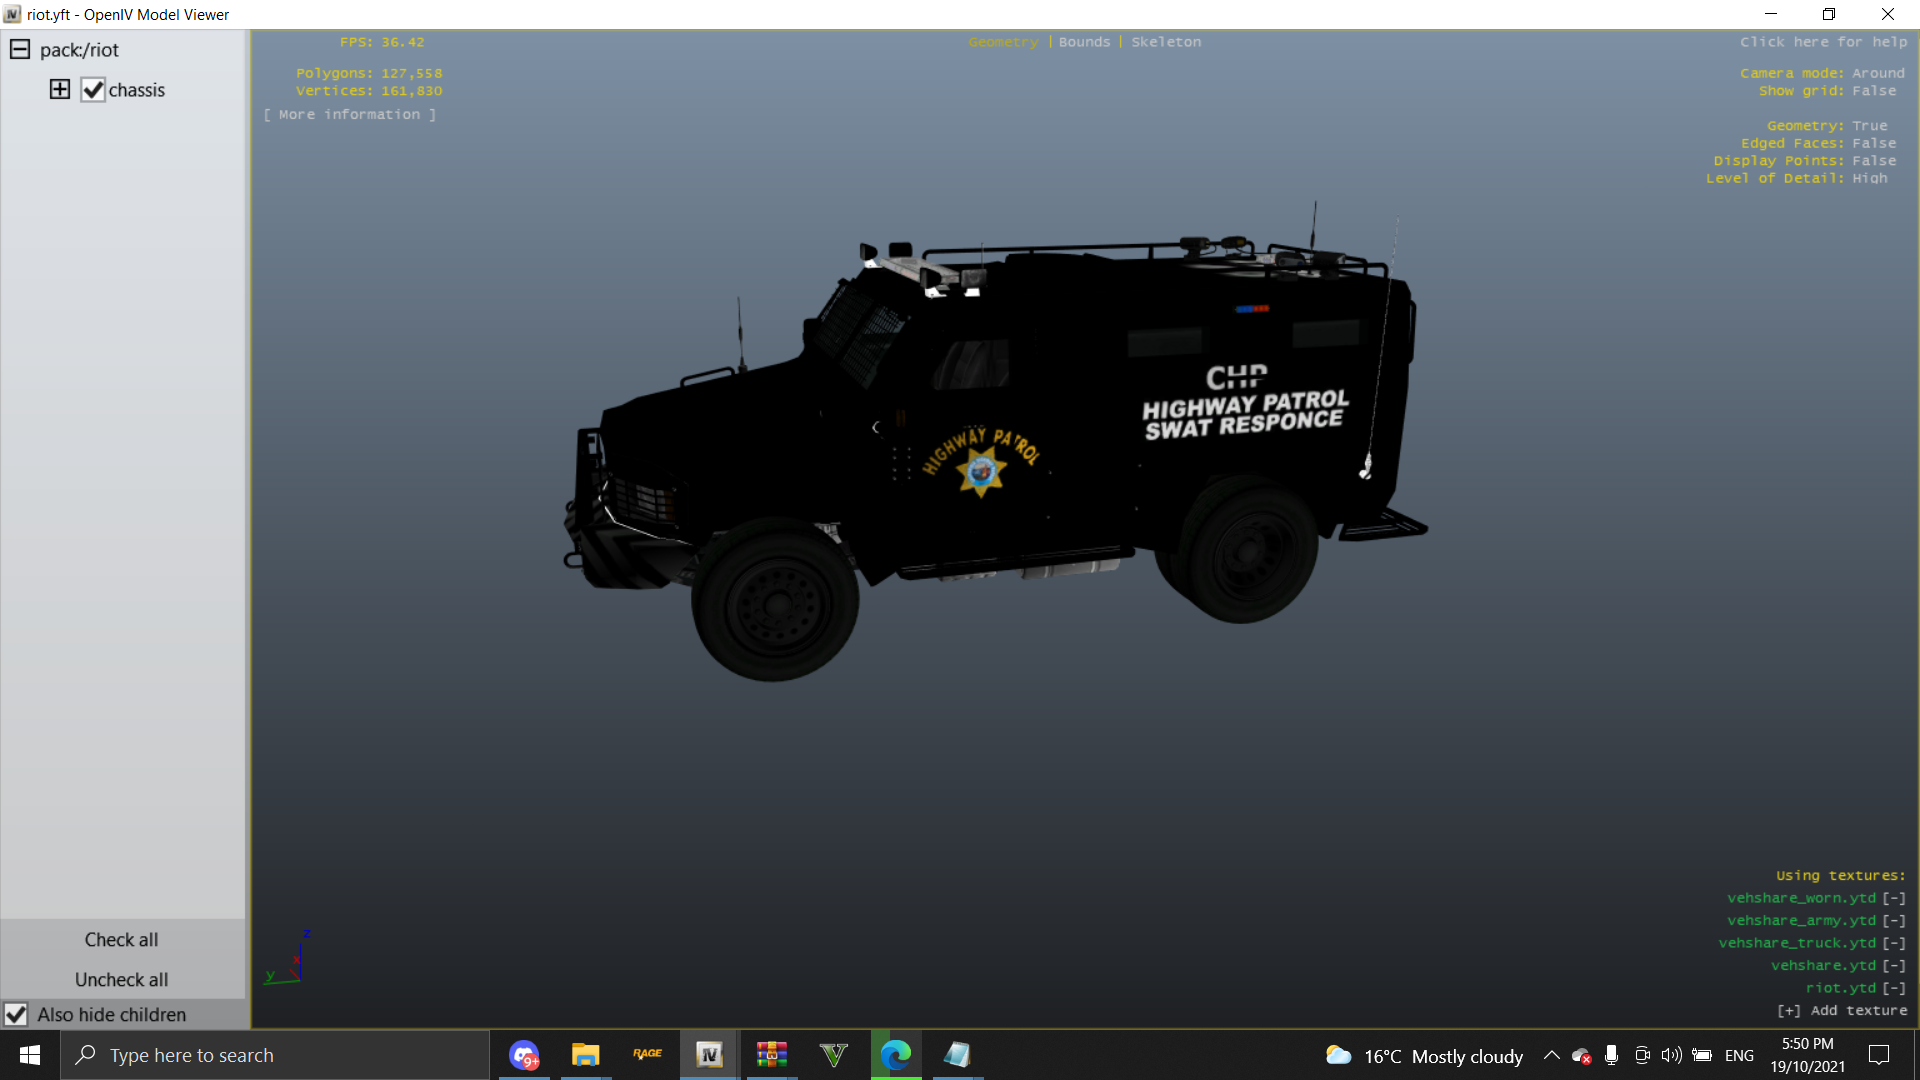Switch to the Bounds view tab

pyautogui.click(x=1084, y=42)
